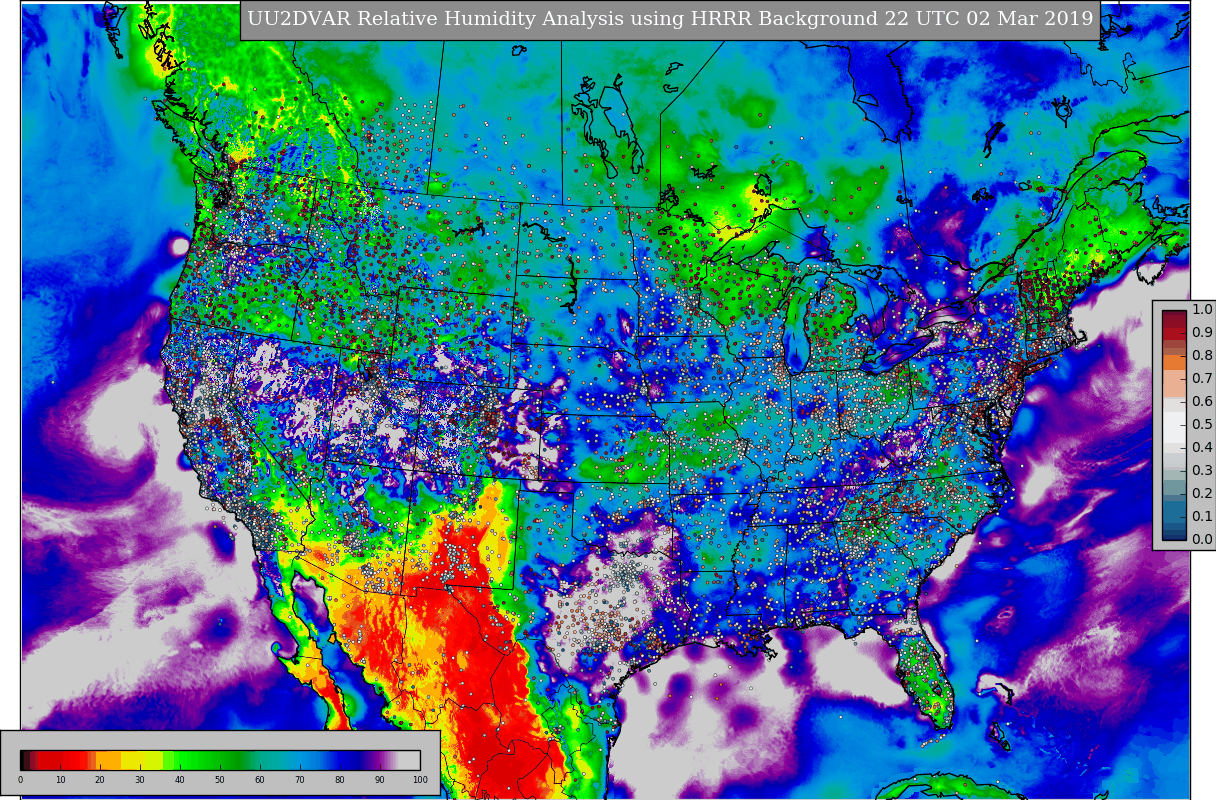The width and height of the screenshot is (1216, 800).
Task: Click the '70' tick label on humidity colorbar
Action: 300,780
